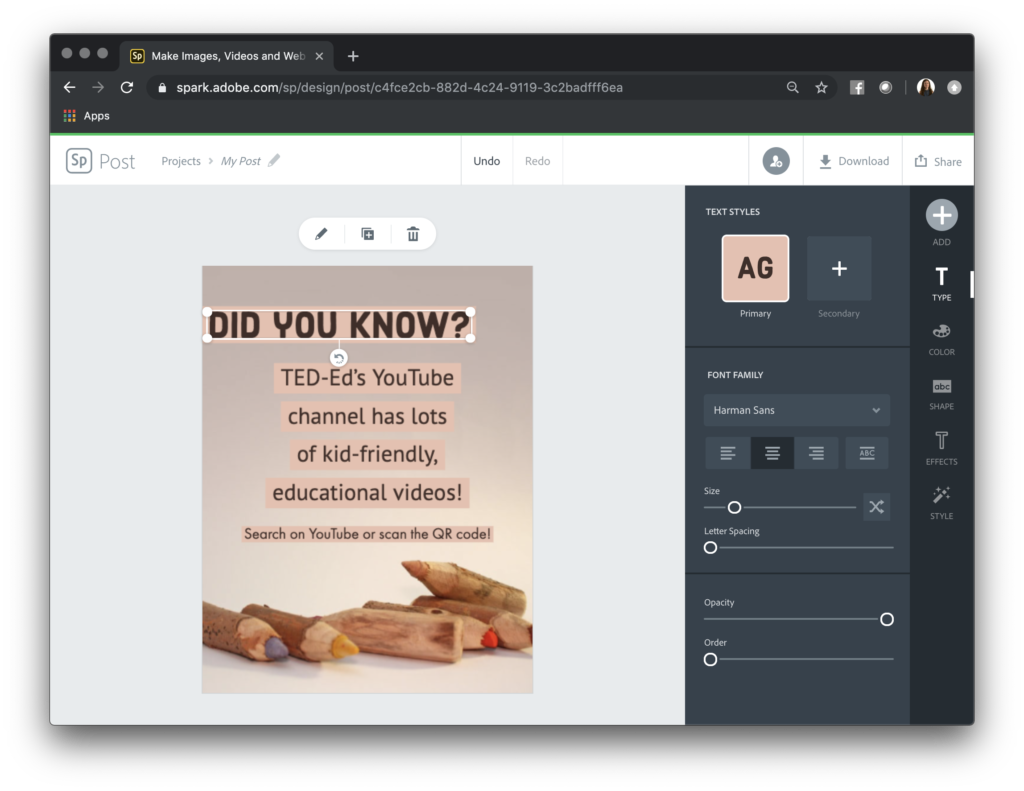The image size is (1024, 791).
Task: Enable right text alignment
Action: 817,452
